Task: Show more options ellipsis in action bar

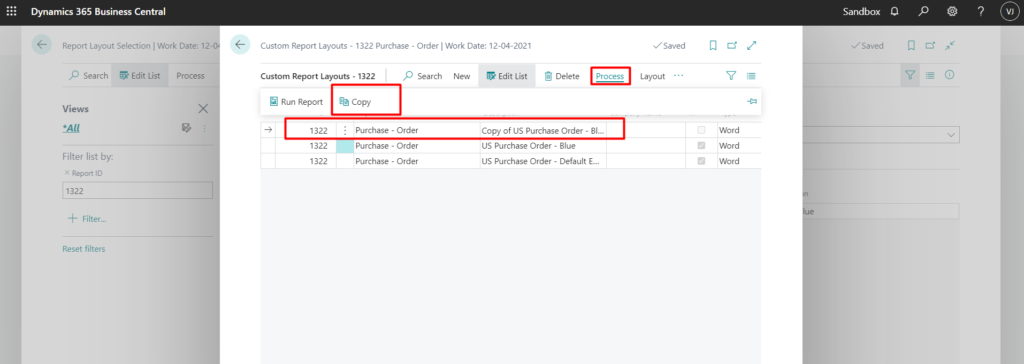Action: [679, 76]
